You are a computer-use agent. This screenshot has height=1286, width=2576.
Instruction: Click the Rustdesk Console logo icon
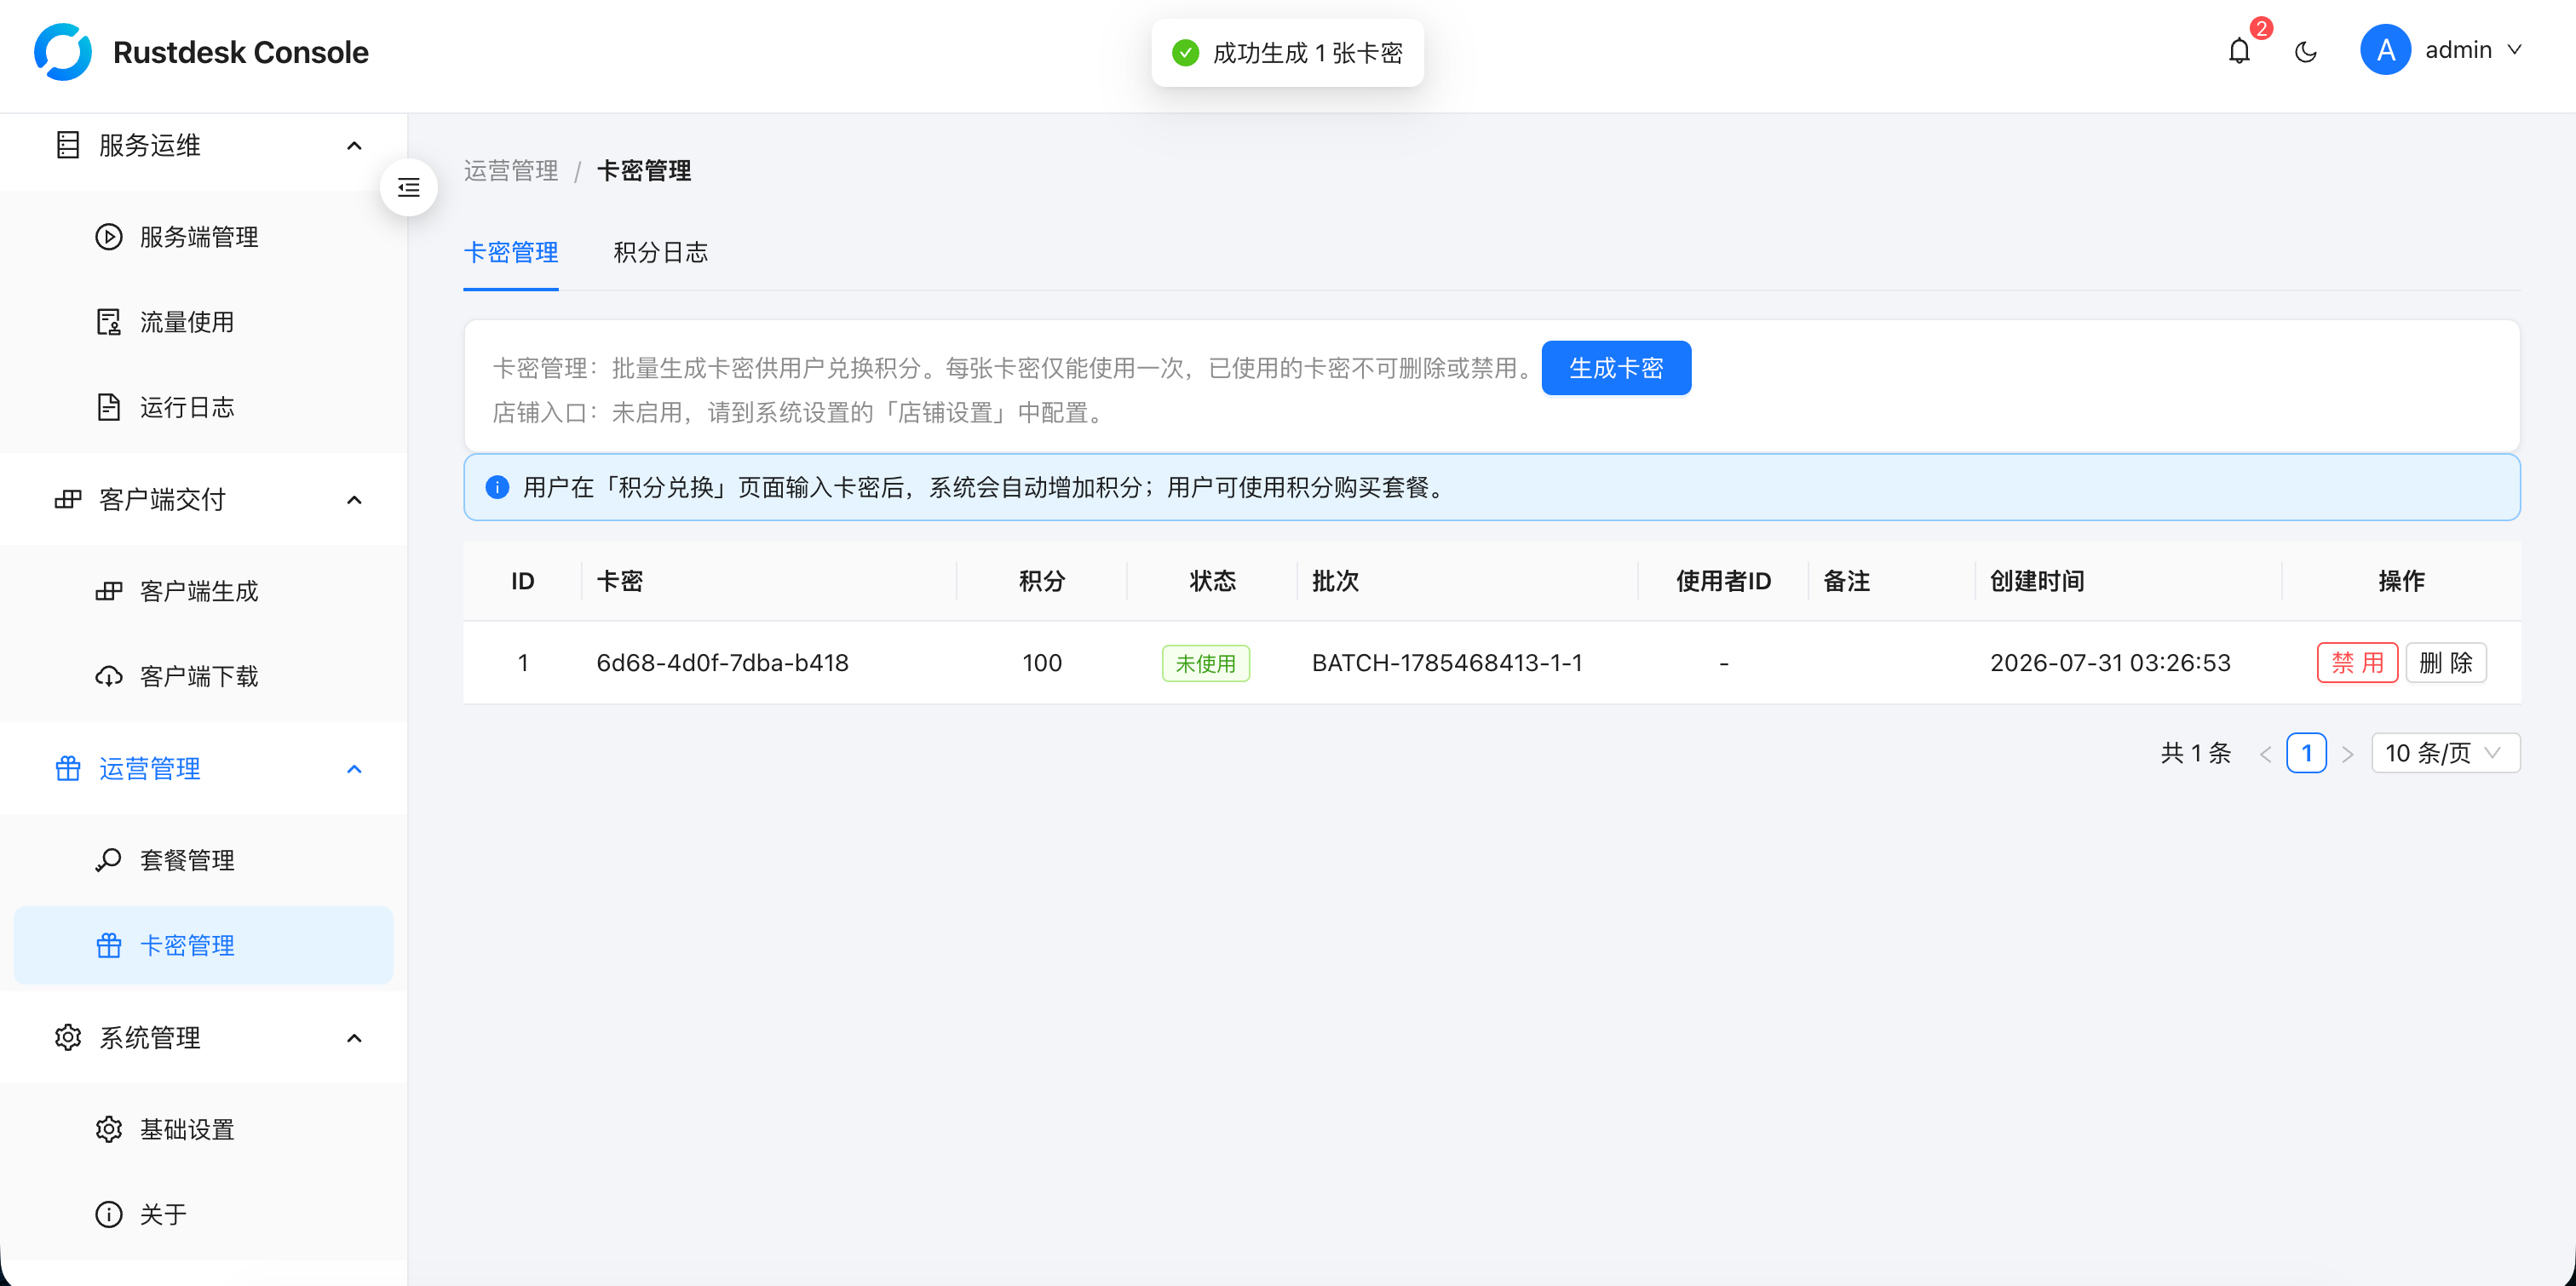(62, 51)
